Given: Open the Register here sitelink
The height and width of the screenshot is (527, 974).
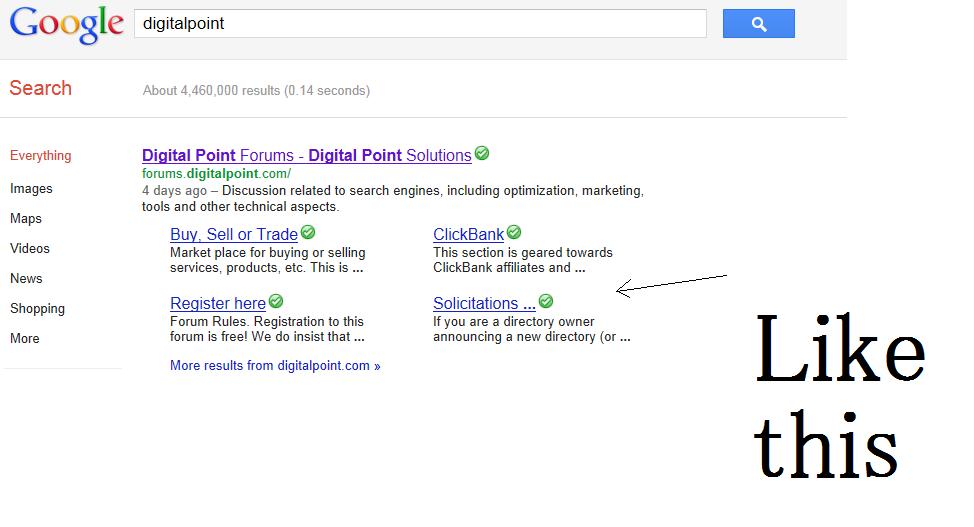Looking at the screenshot, I should point(217,303).
